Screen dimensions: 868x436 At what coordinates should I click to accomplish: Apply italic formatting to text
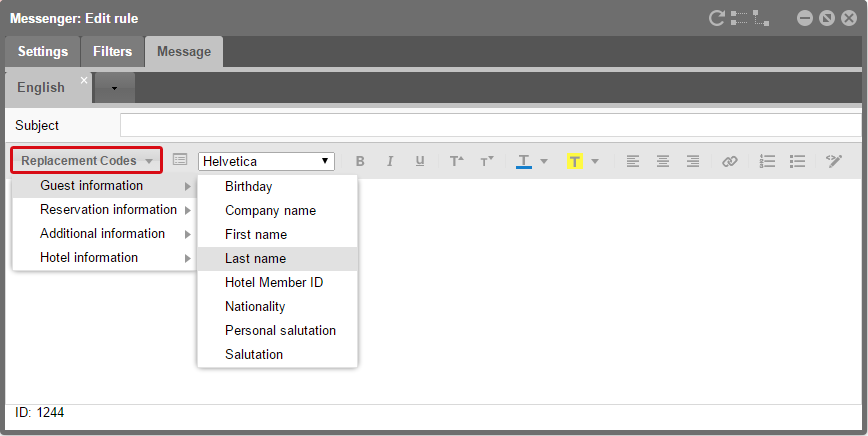pyautogui.click(x=390, y=161)
